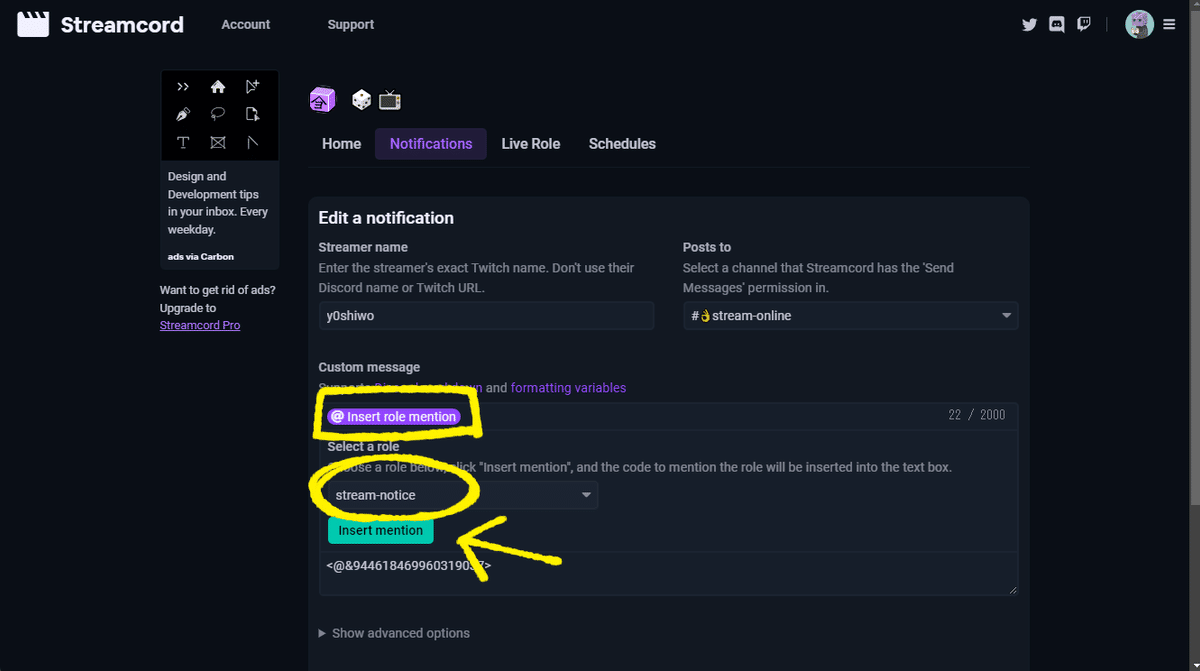Open the 'formatting variables' link

coord(567,387)
